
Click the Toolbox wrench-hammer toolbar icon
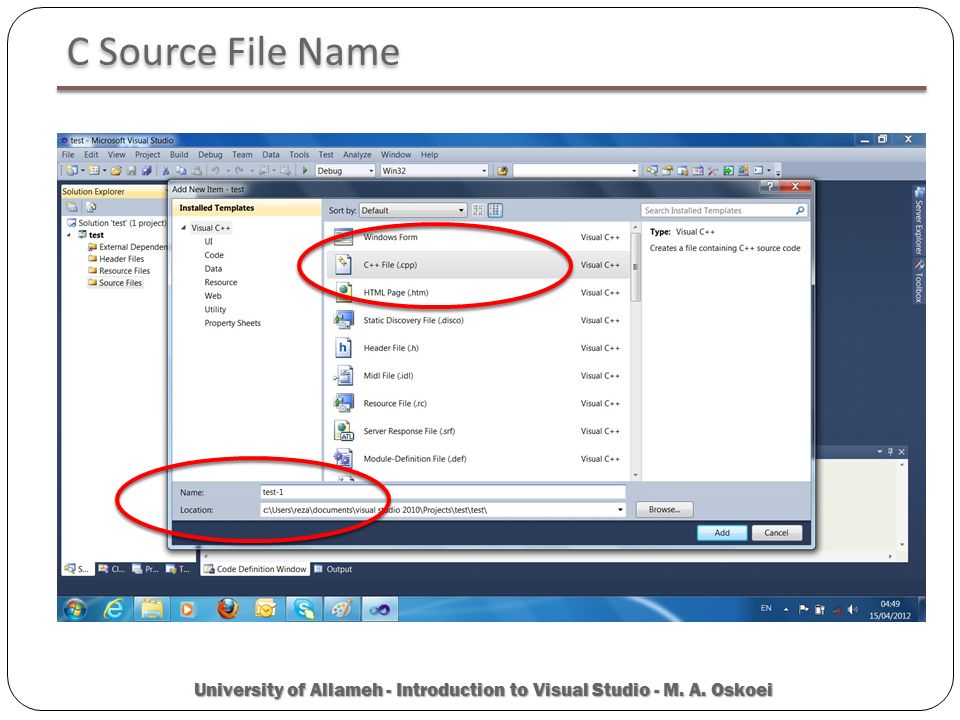point(713,171)
